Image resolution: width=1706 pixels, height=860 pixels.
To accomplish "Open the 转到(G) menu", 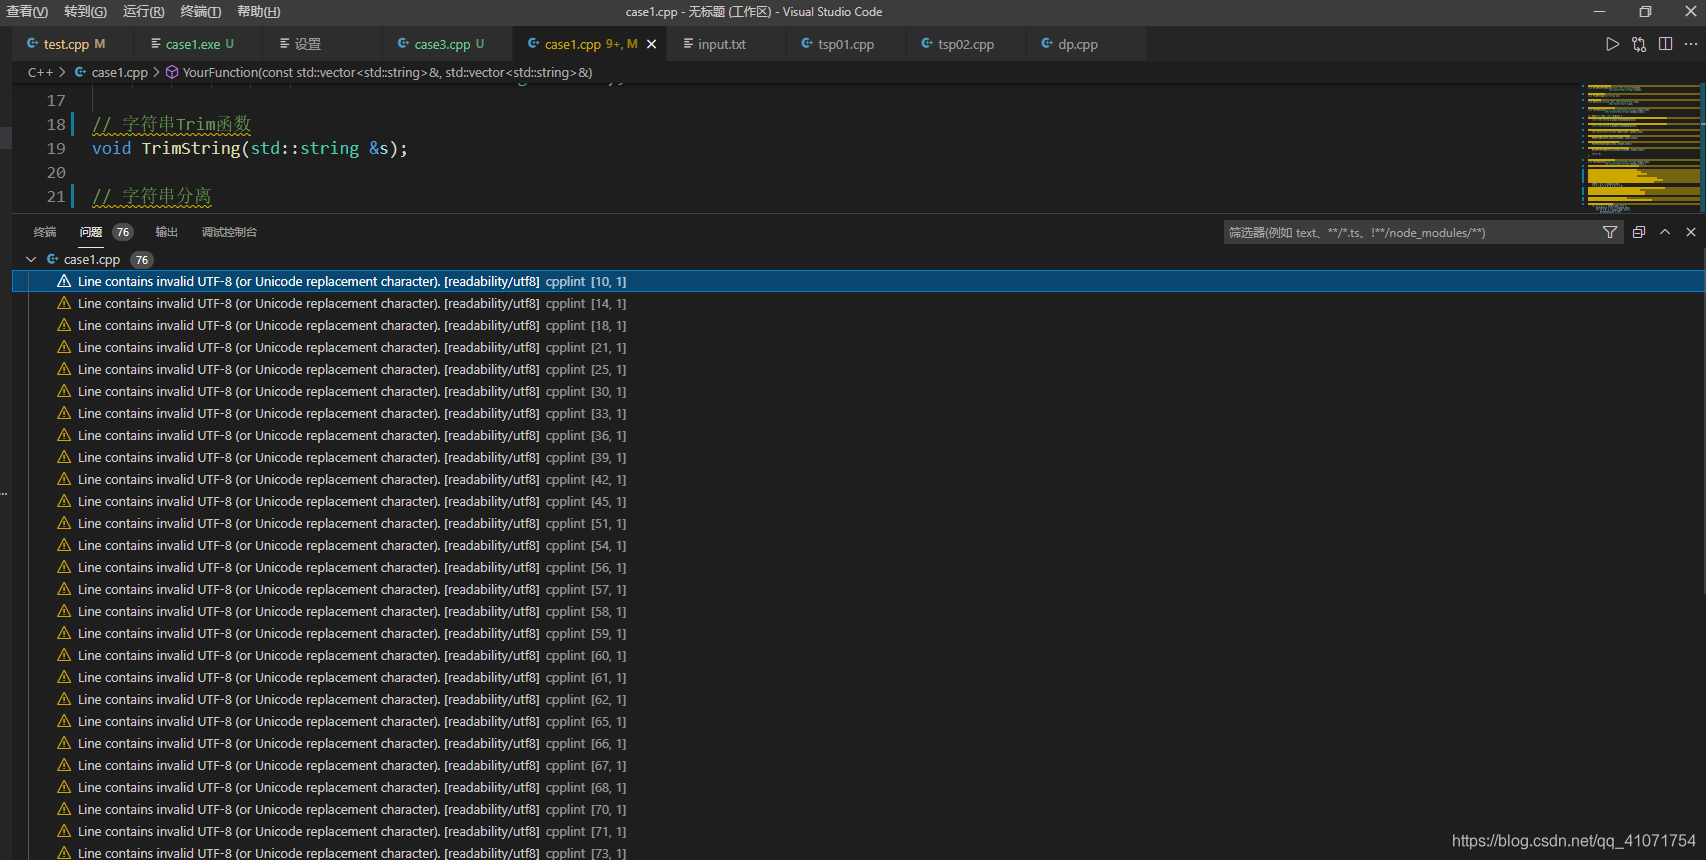I will (x=85, y=12).
